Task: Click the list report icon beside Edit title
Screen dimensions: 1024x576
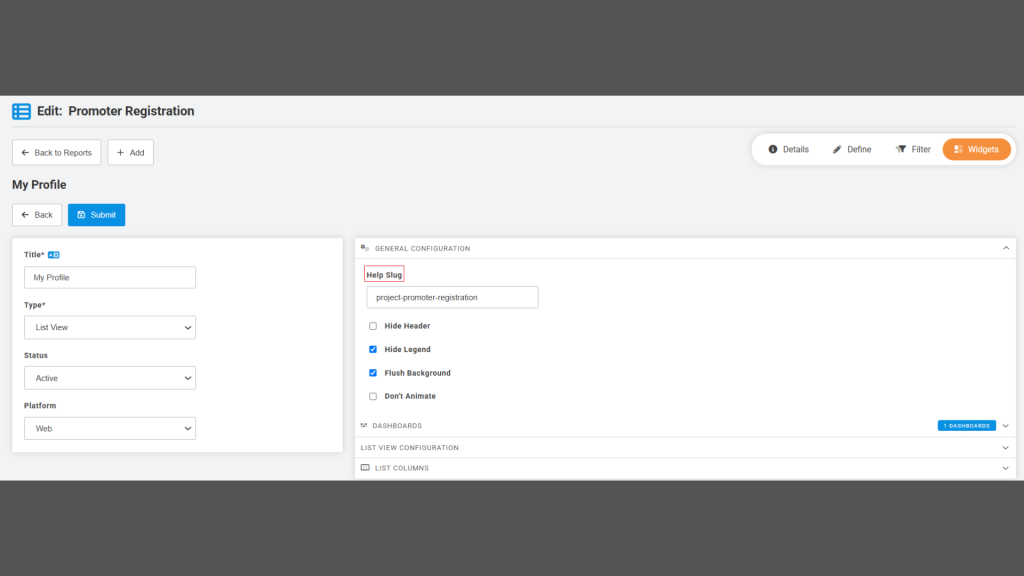Action: point(22,111)
